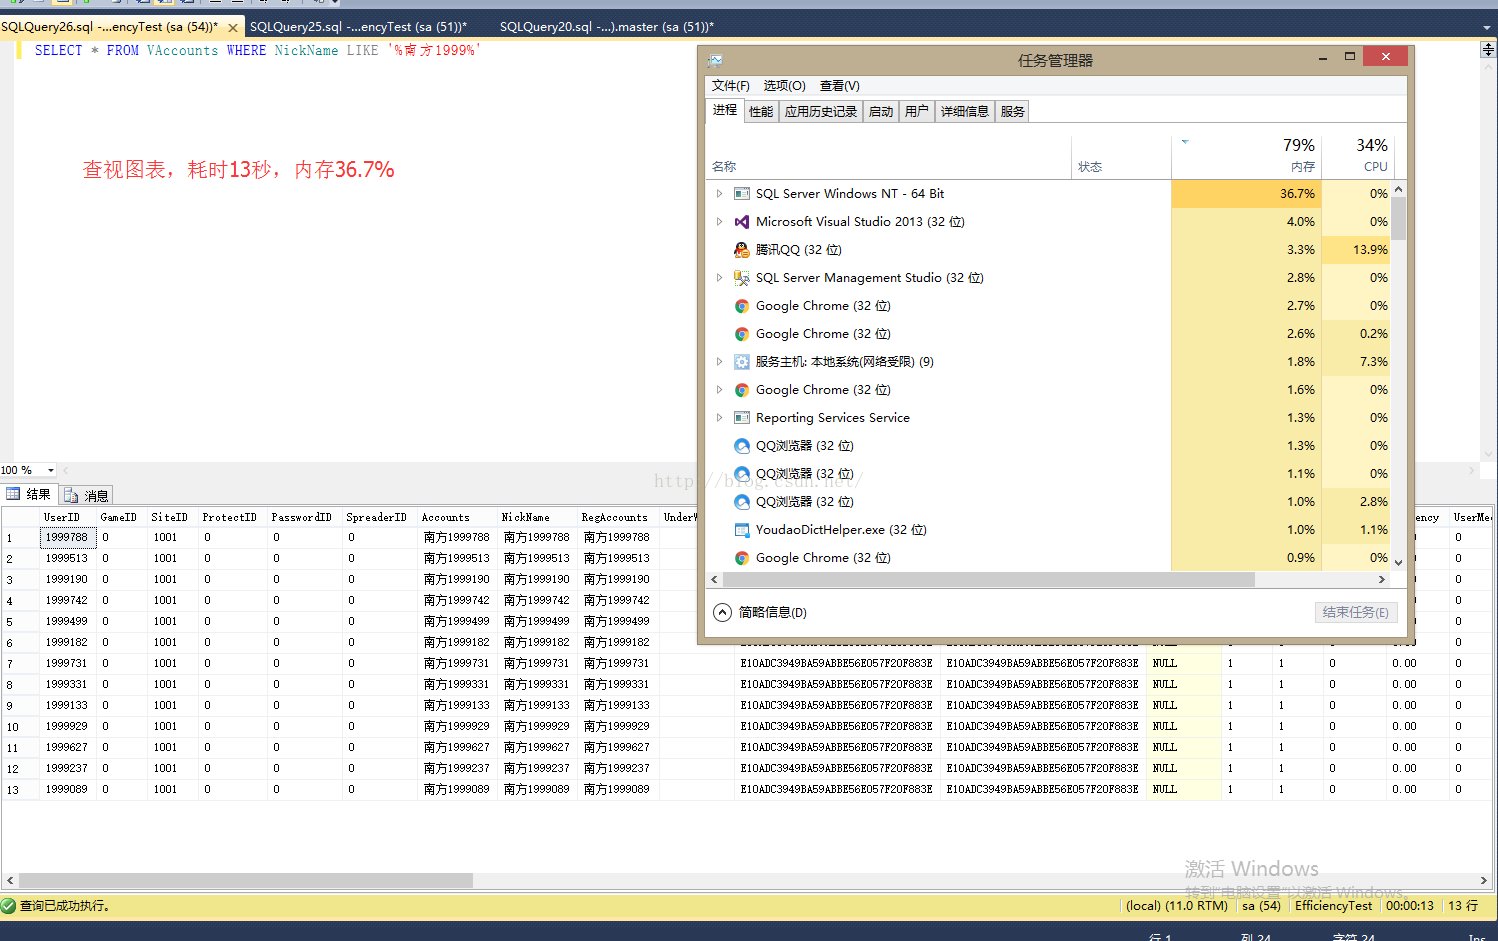
Task: Click the Task Manager title bar icon
Action: [715, 61]
